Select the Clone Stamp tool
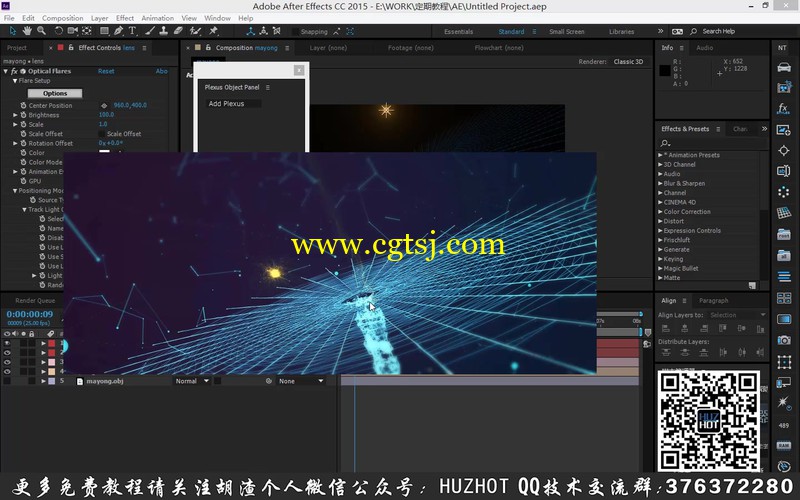The height and width of the screenshot is (500, 800). pos(163,31)
